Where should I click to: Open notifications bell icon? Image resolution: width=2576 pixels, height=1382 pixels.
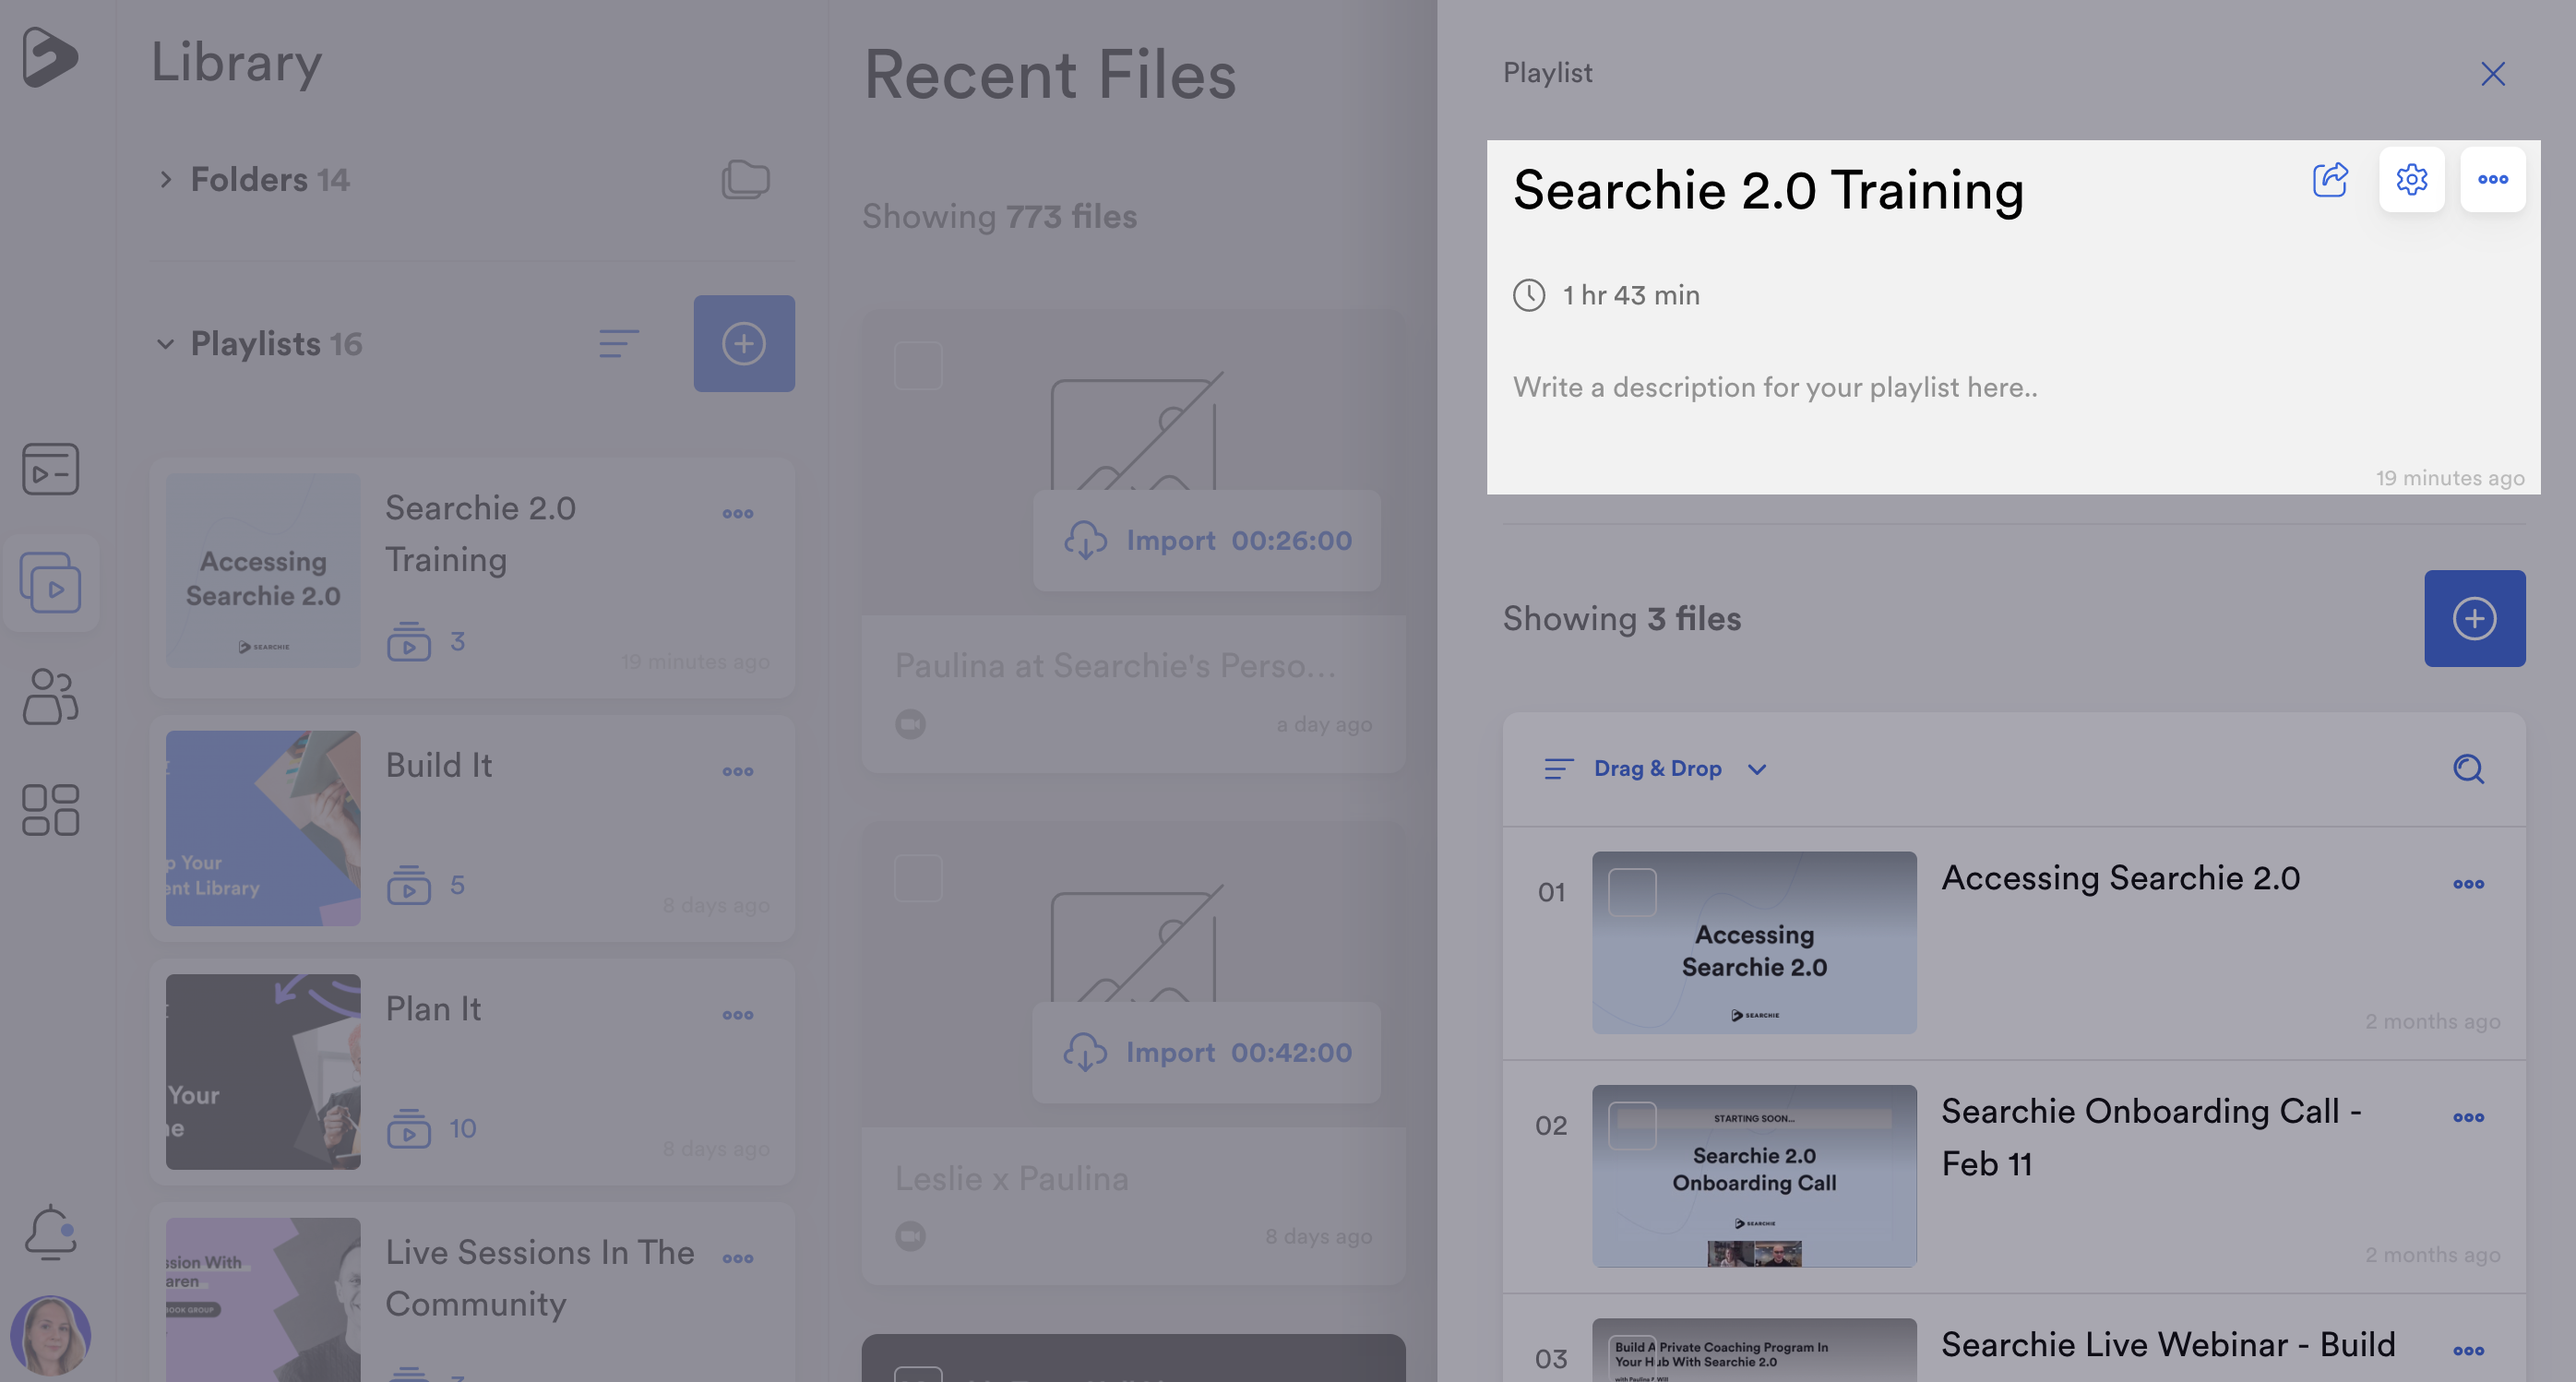point(50,1232)
